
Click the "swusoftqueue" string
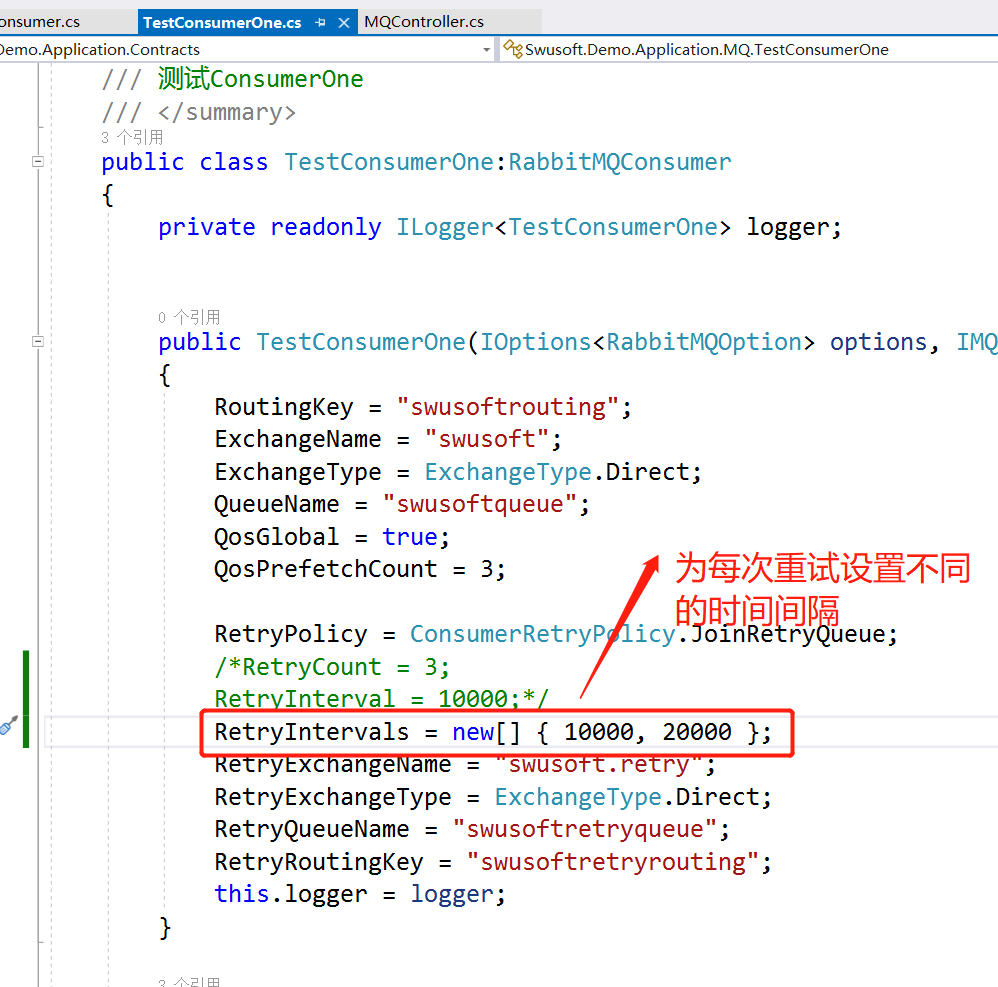[x=479, y=504]
